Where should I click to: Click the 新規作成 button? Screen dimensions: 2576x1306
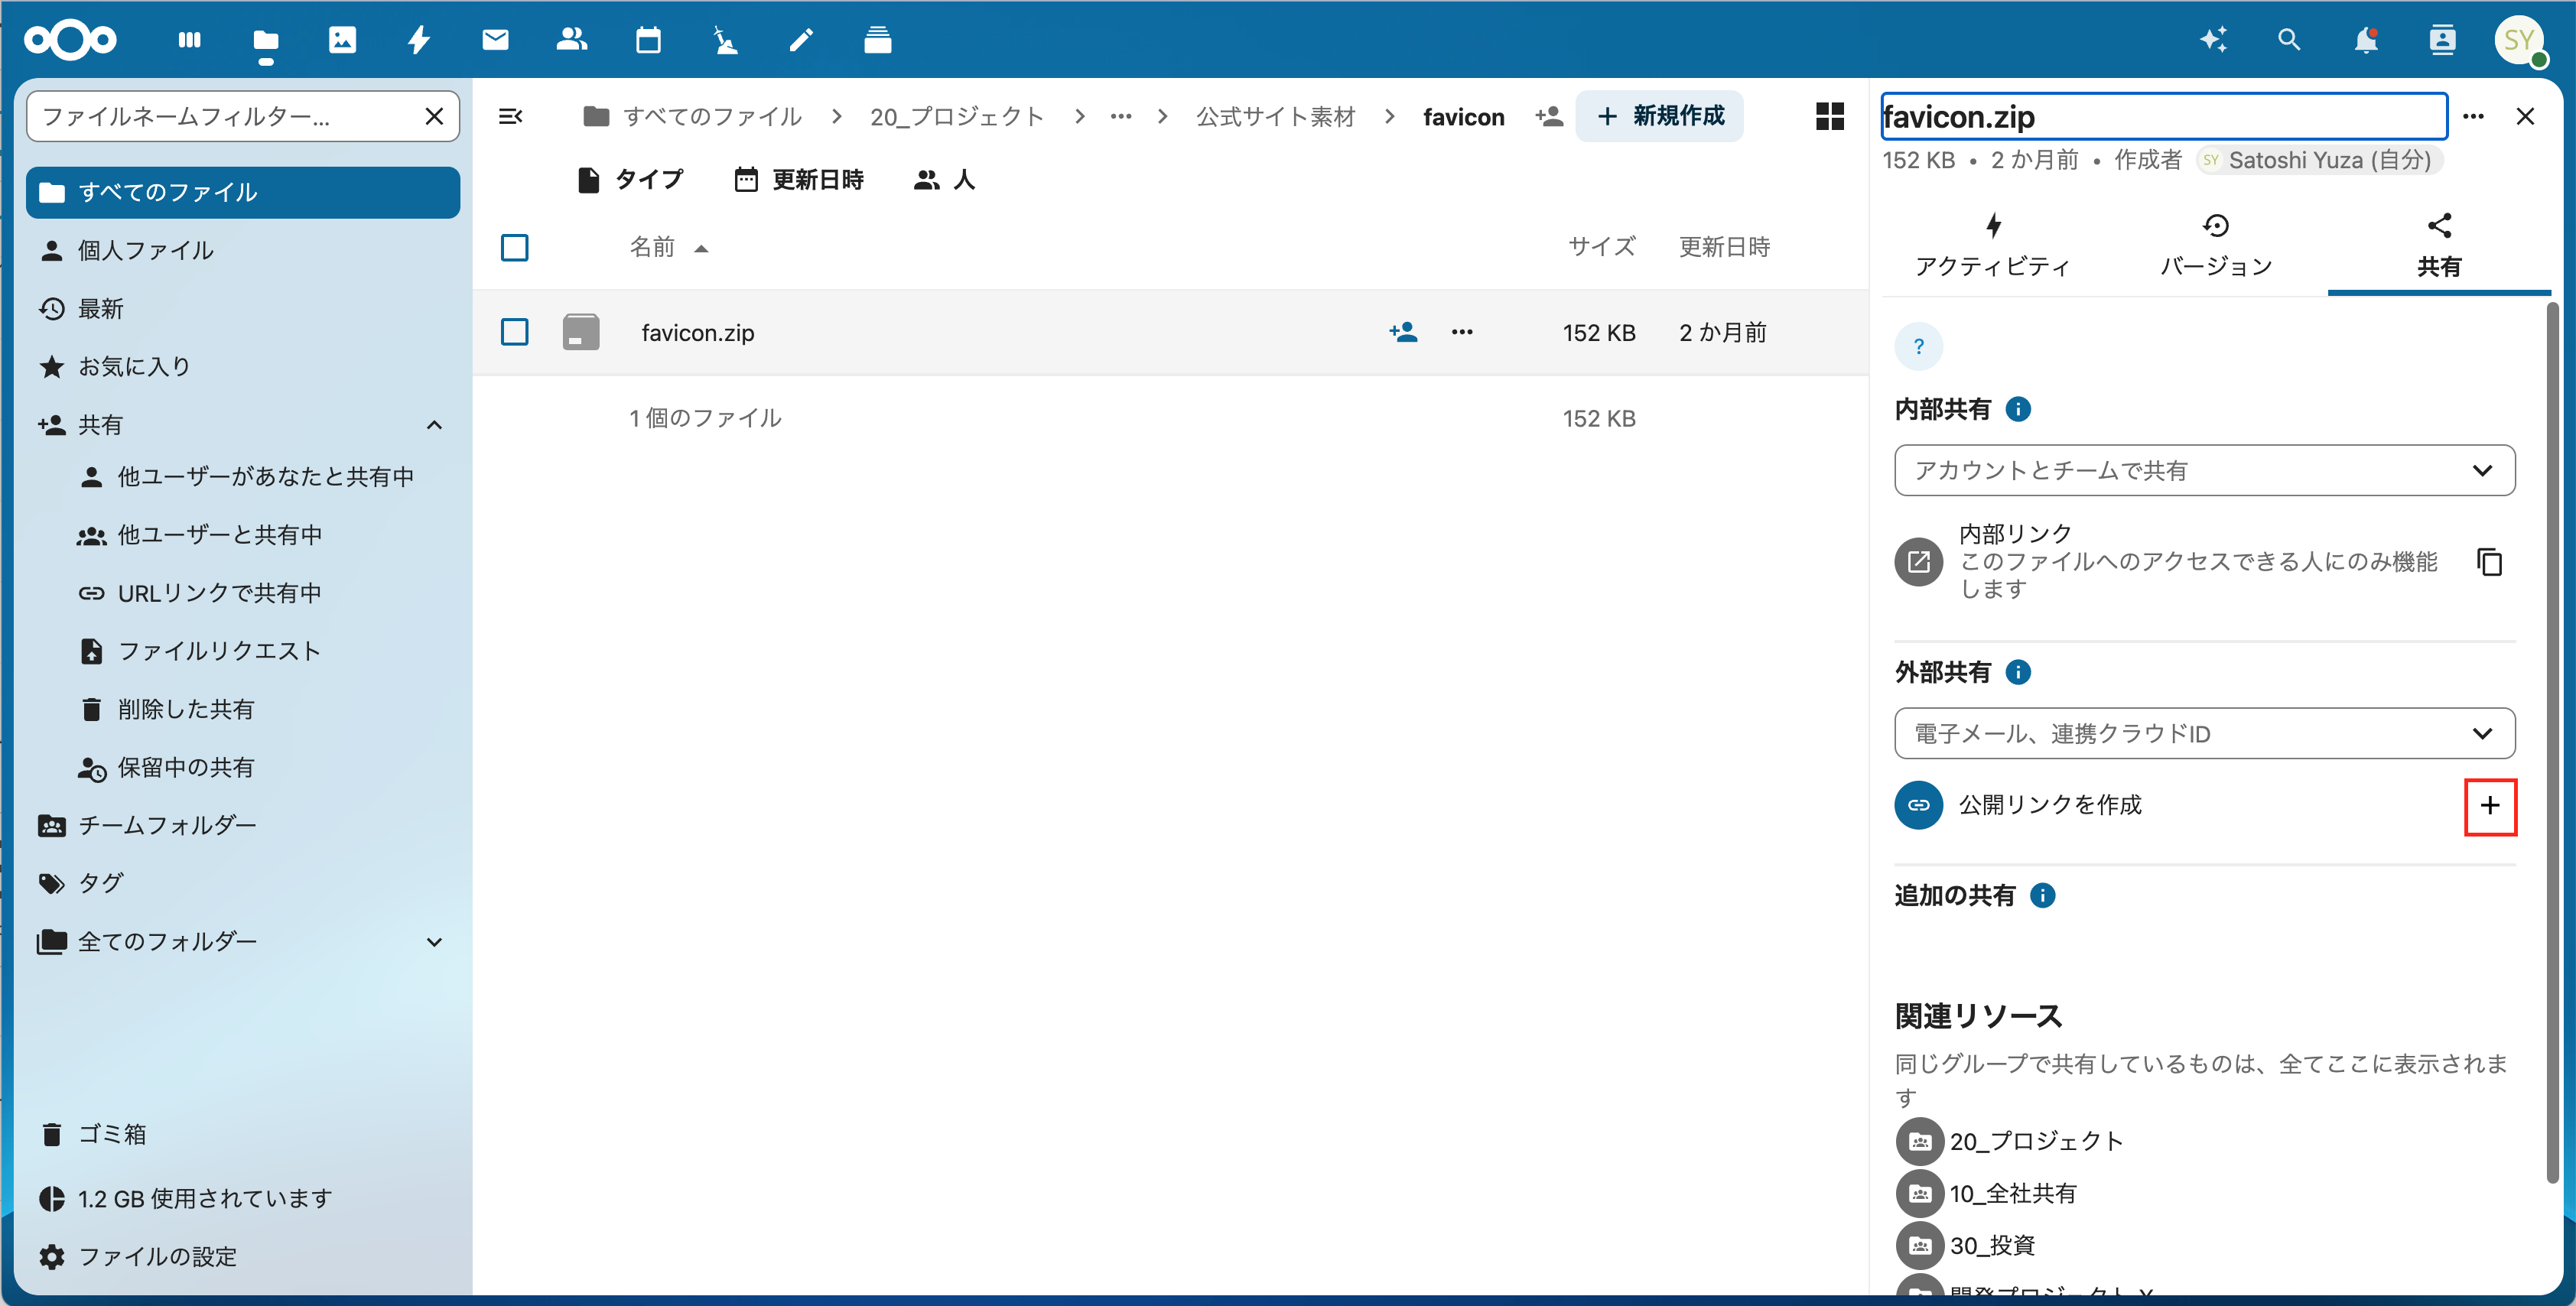click(x=1659, y=116)
